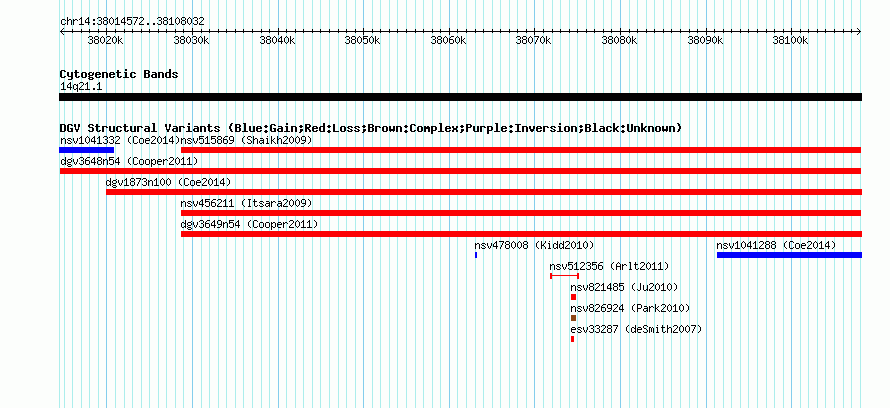Open dgv3649n54 (Cooper2011) variant label

(x=249, y=224)
